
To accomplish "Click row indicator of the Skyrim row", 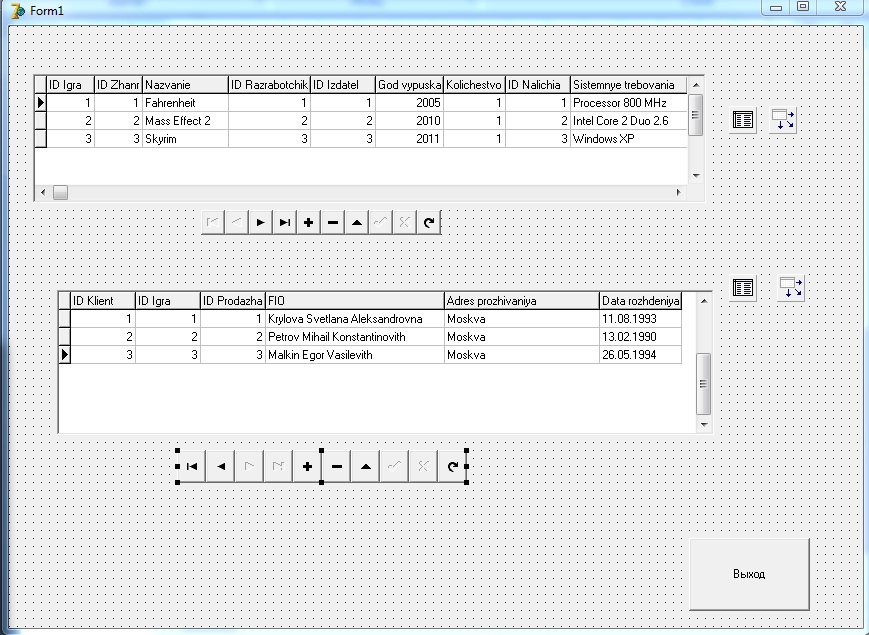I will click(x=40, y=139).
